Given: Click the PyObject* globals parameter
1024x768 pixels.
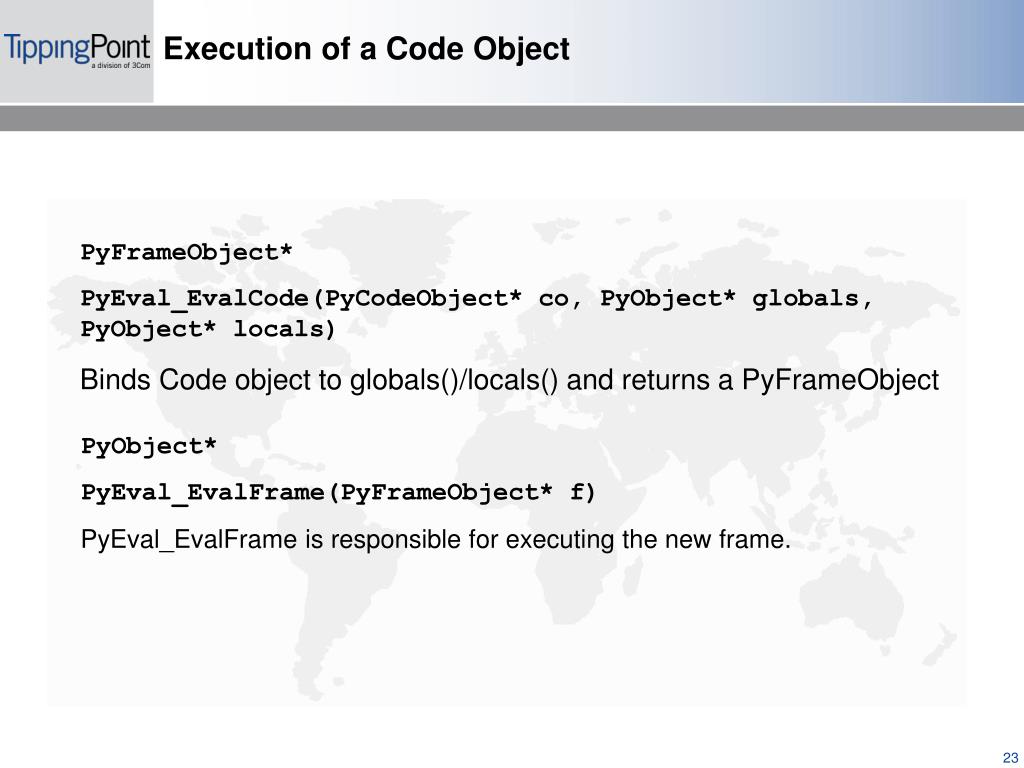Looking at the screenshot, I should (x=729, y=298).
